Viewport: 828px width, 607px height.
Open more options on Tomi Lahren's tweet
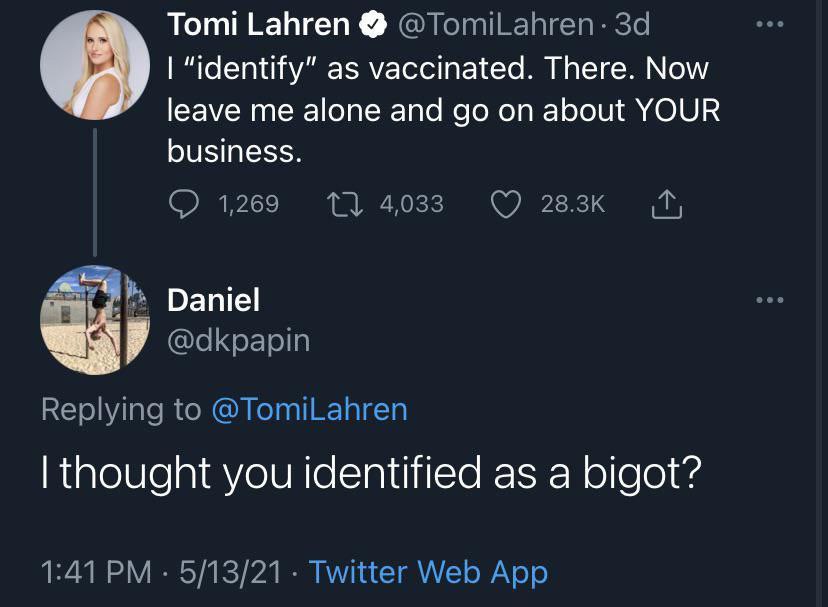pos(770,24)
